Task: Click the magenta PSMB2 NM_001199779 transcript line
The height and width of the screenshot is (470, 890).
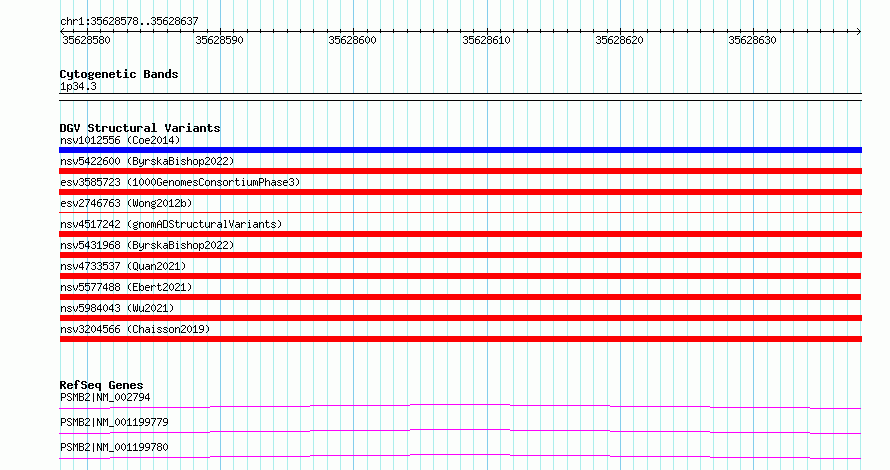Action: point(460,431)
